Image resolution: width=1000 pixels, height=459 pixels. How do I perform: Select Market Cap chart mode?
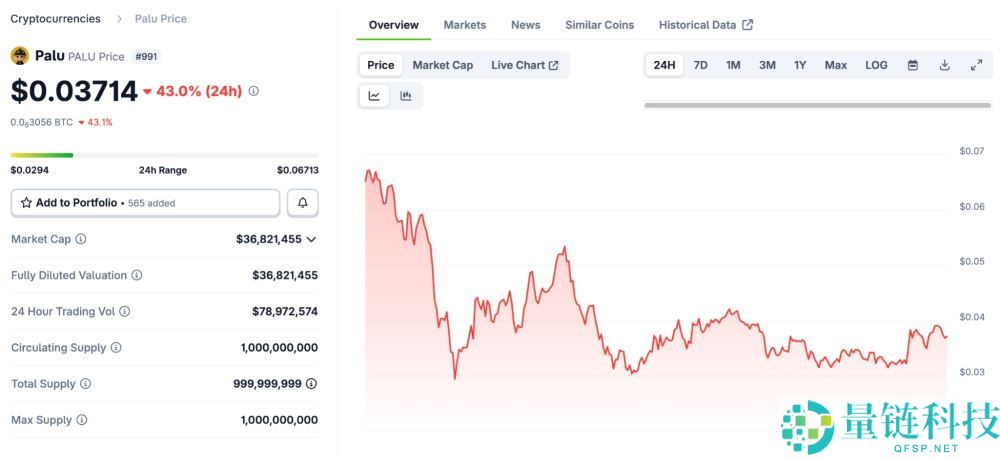(442, 65)
